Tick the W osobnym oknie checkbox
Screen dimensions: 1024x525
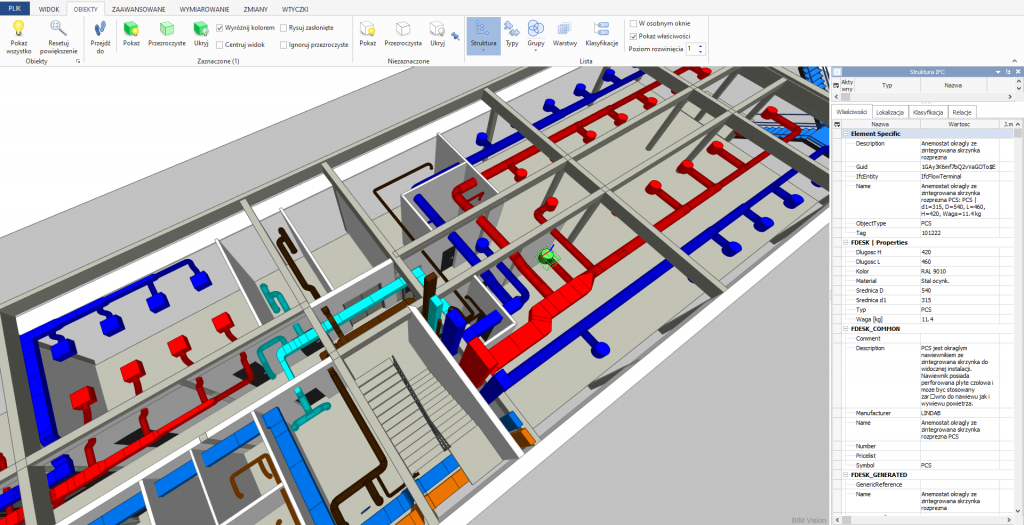point(633,23)
